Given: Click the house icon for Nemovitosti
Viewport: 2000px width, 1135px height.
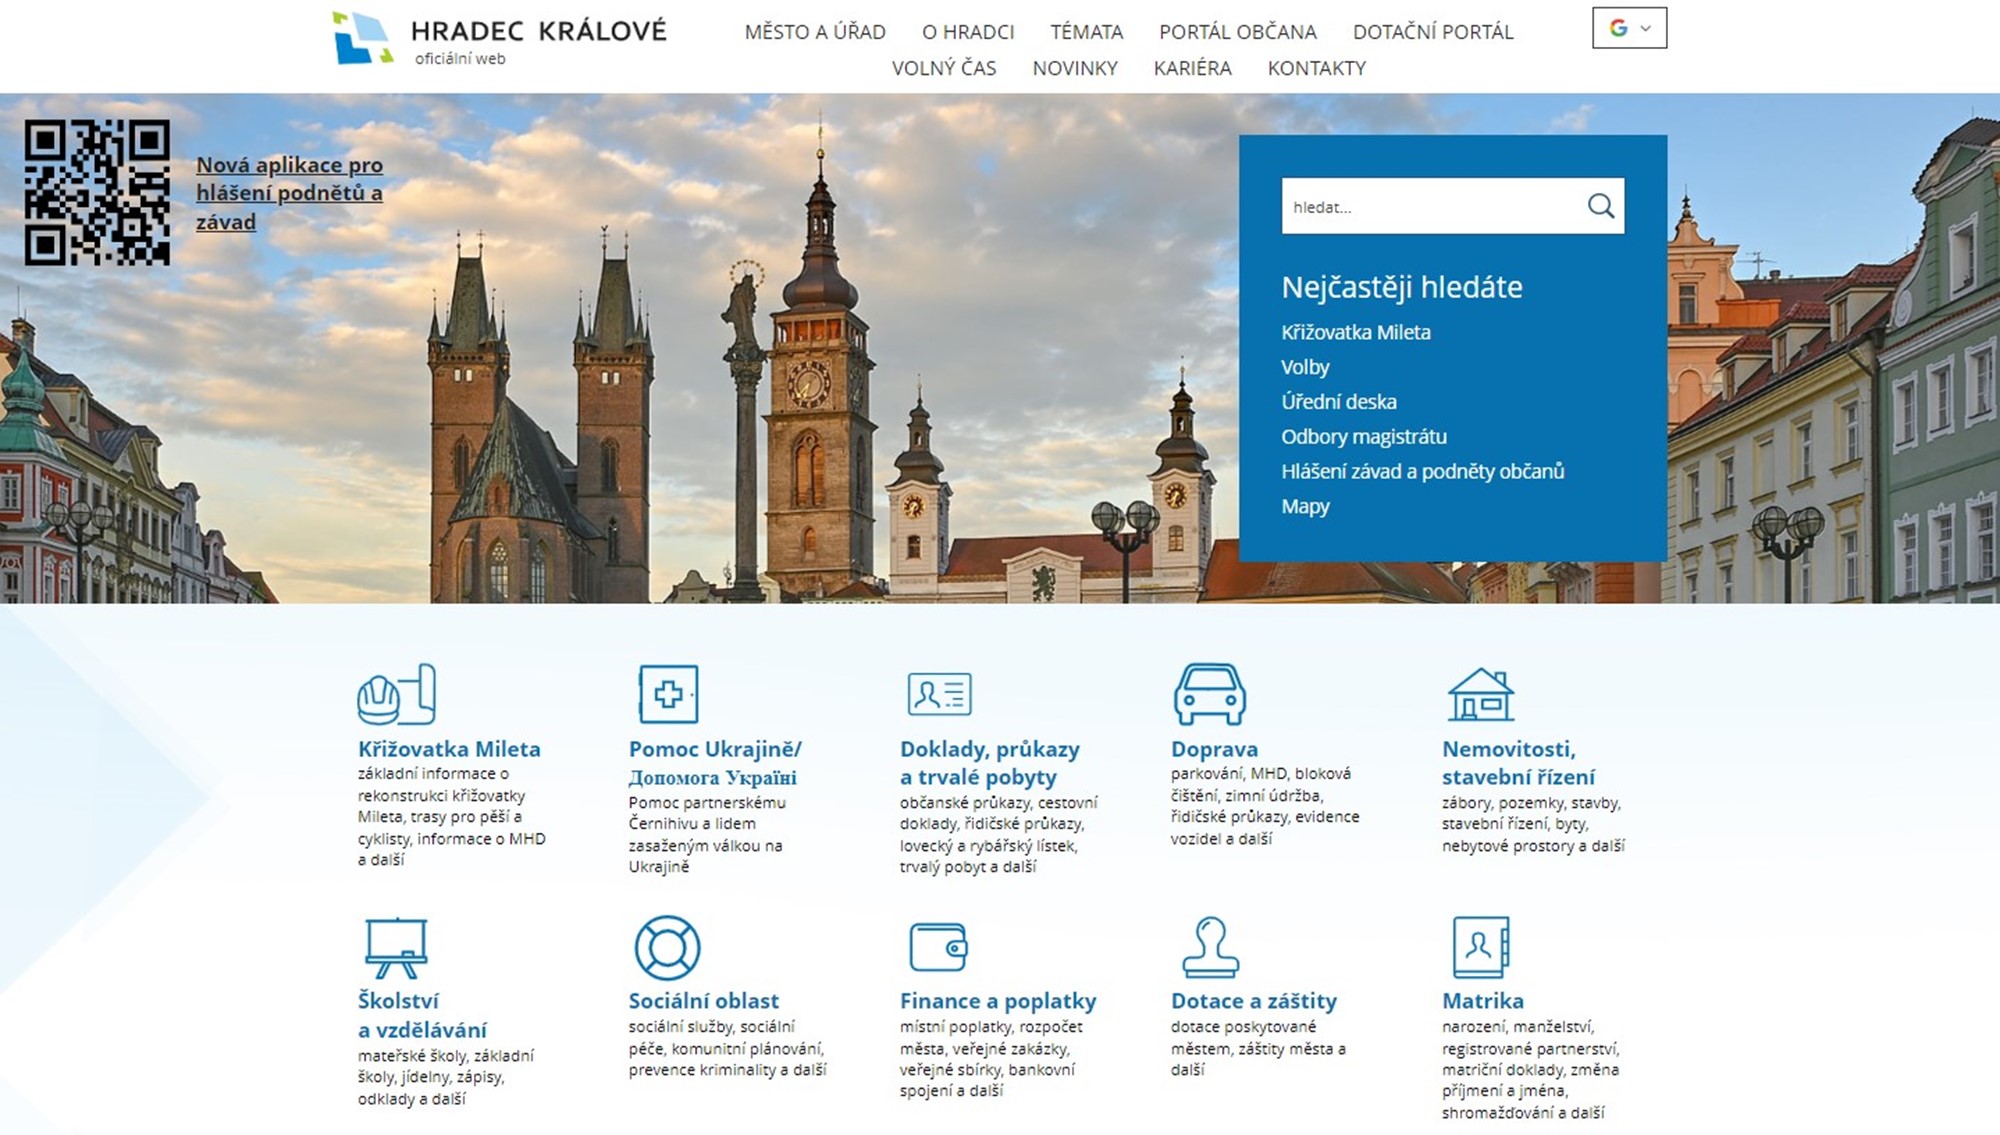Looking at the screenshot, I should click(1480, 694).
